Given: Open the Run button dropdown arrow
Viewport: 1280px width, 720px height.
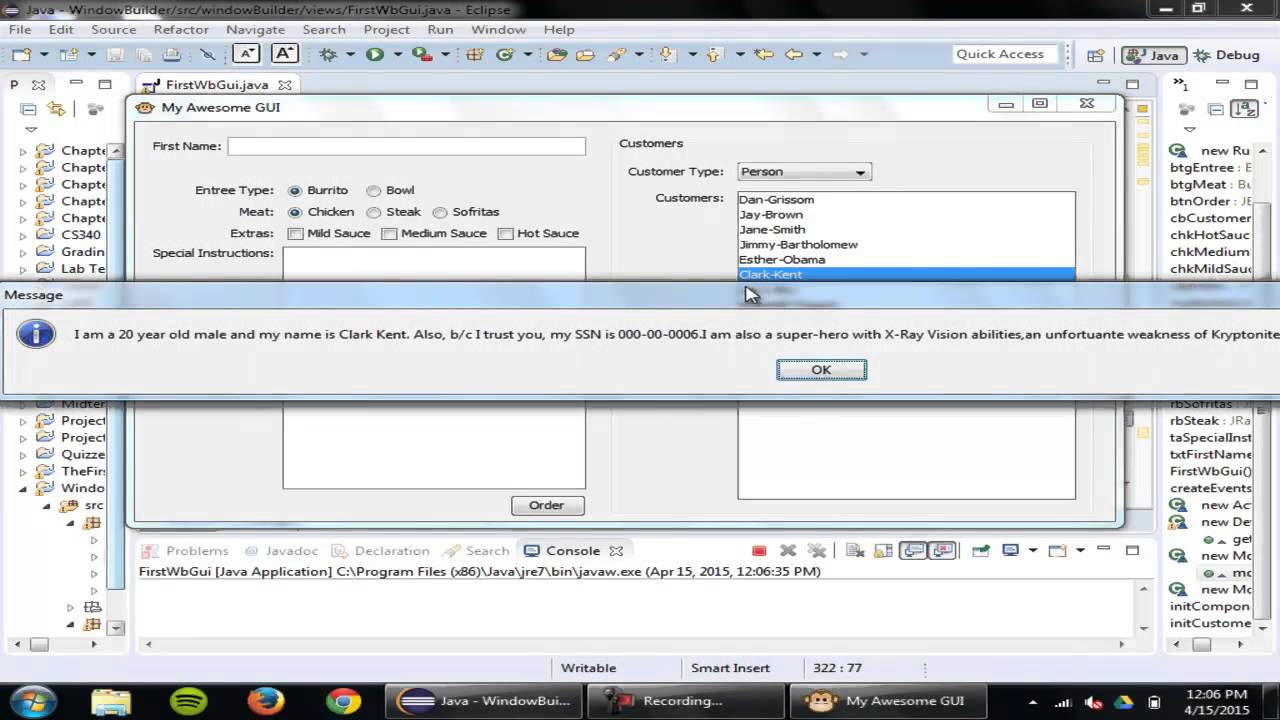Looking at the screenshot, I should coord(397,55).
